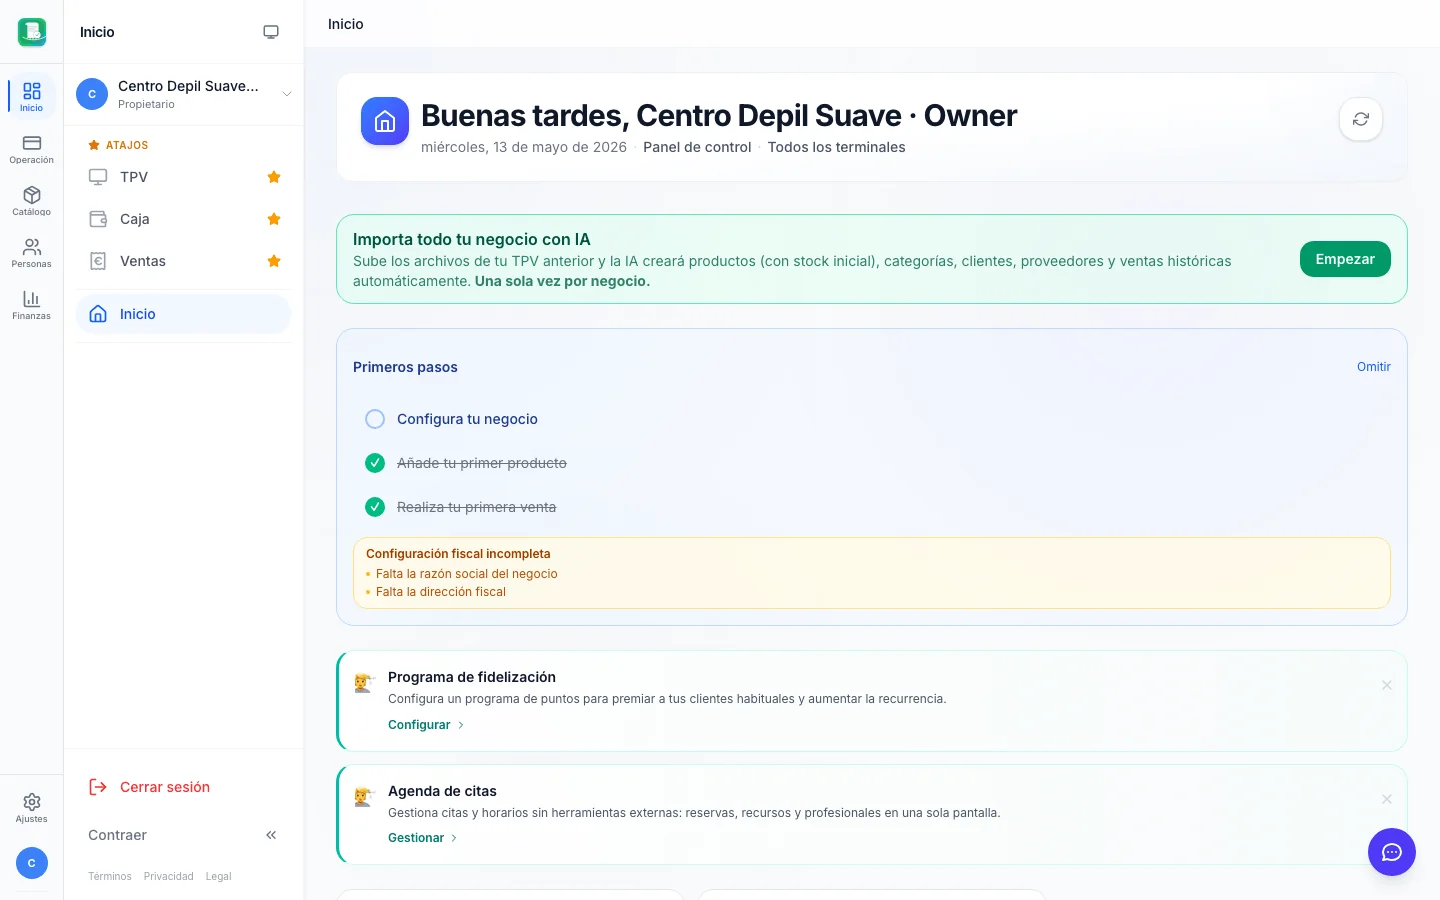The image size is (1440, 900).
Task: Click the blue home icon in the greeting card
Action: (x=385, y=121)
